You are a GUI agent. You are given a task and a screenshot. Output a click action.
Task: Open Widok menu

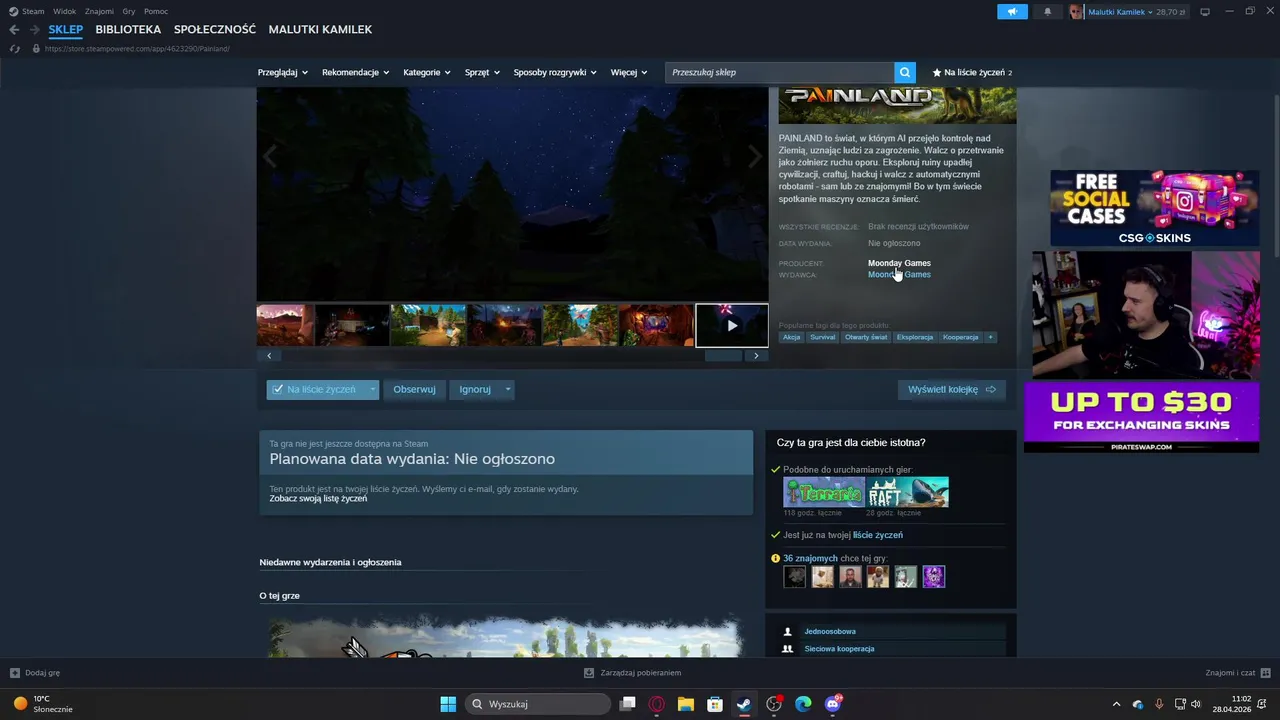(65, 11)
